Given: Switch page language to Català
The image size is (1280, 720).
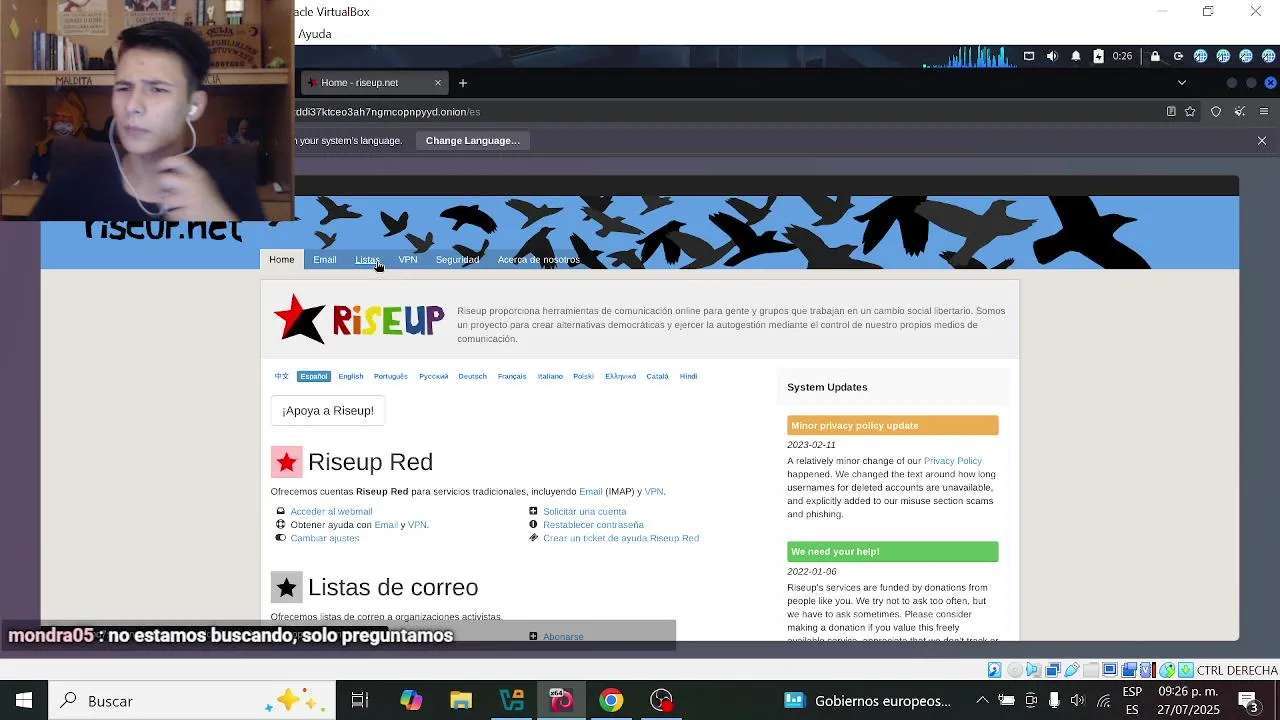Looking at the screenshot, I should 657,377.
